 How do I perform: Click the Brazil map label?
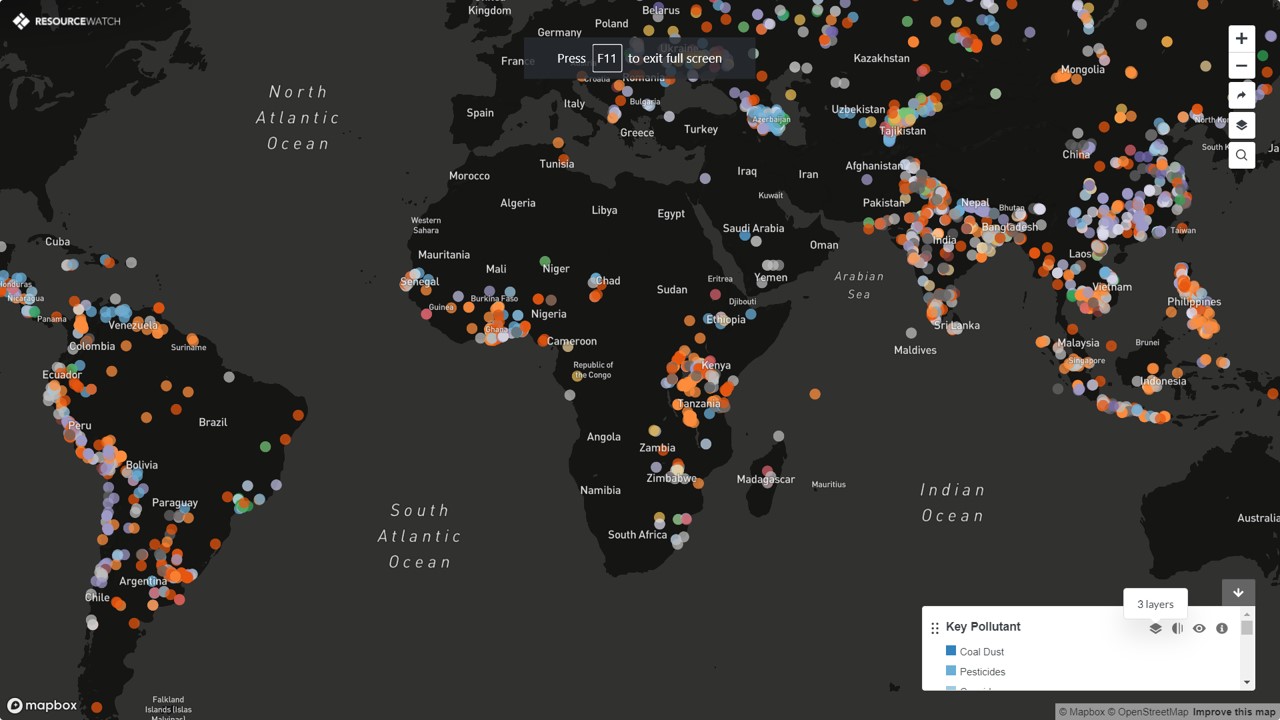[x=213, y=422]
